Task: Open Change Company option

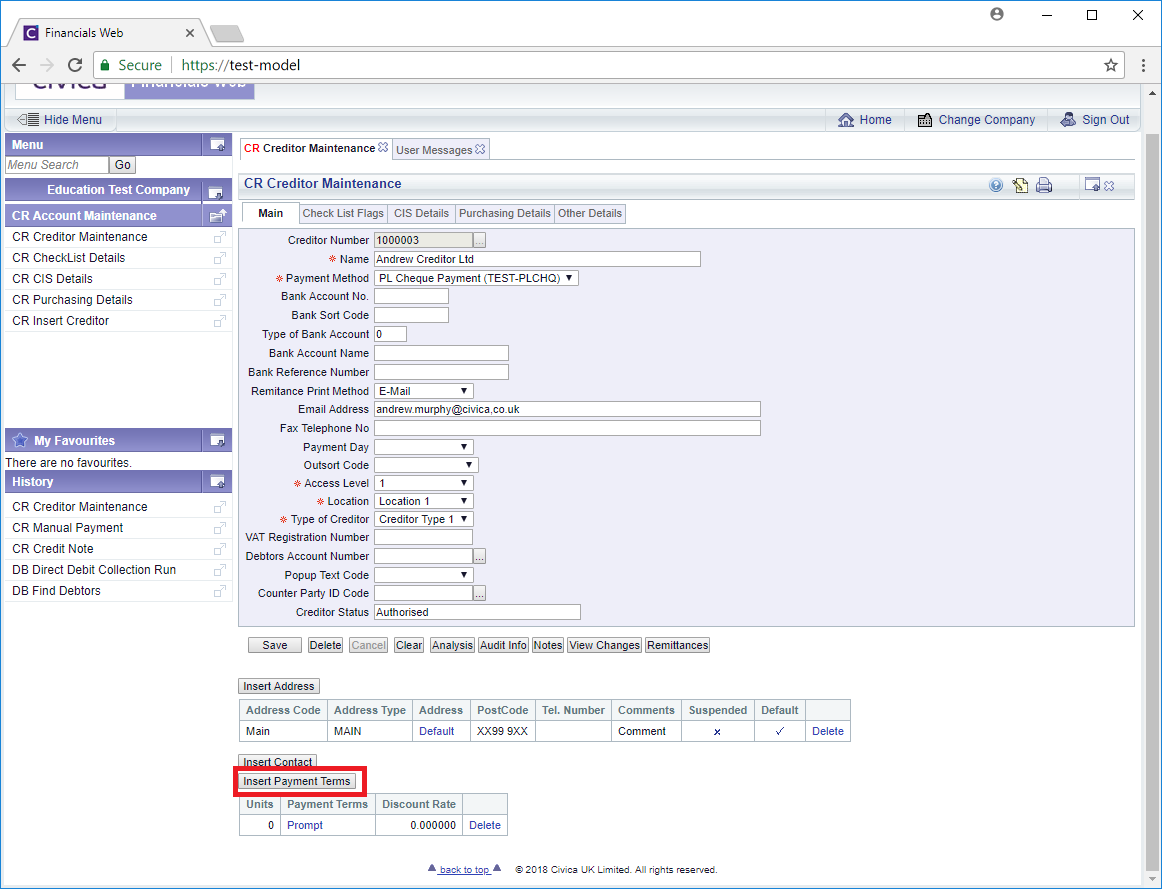Action: 976,119
